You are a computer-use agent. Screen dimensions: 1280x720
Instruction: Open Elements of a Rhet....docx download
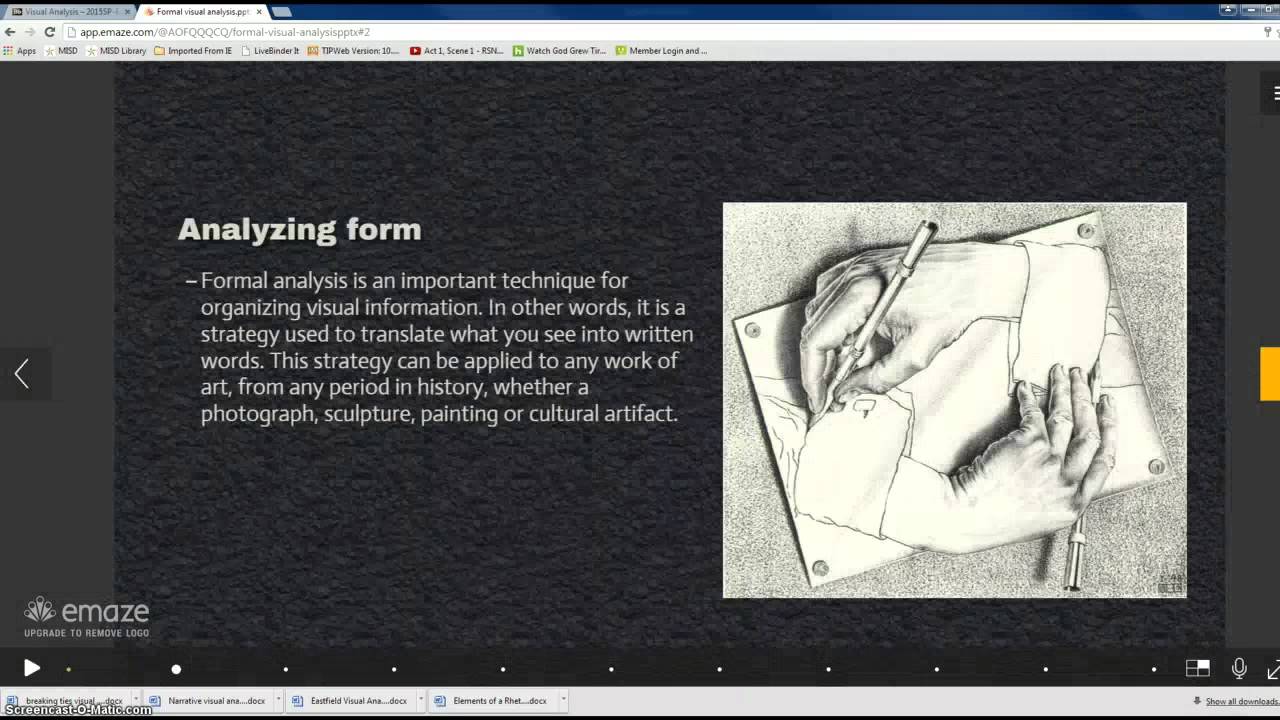pos(492,701)
